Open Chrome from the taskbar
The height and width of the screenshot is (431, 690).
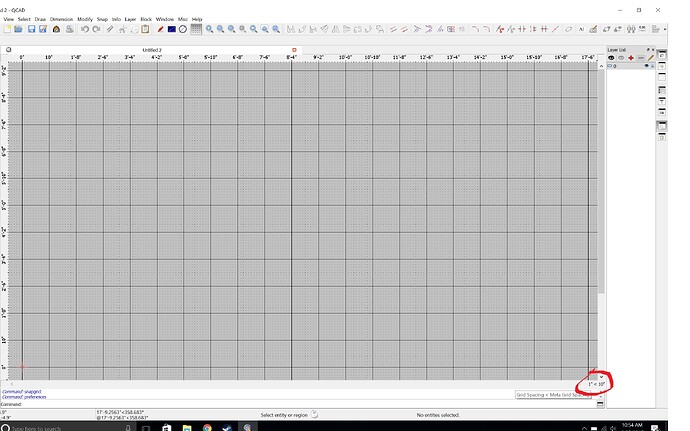[207, 427]
